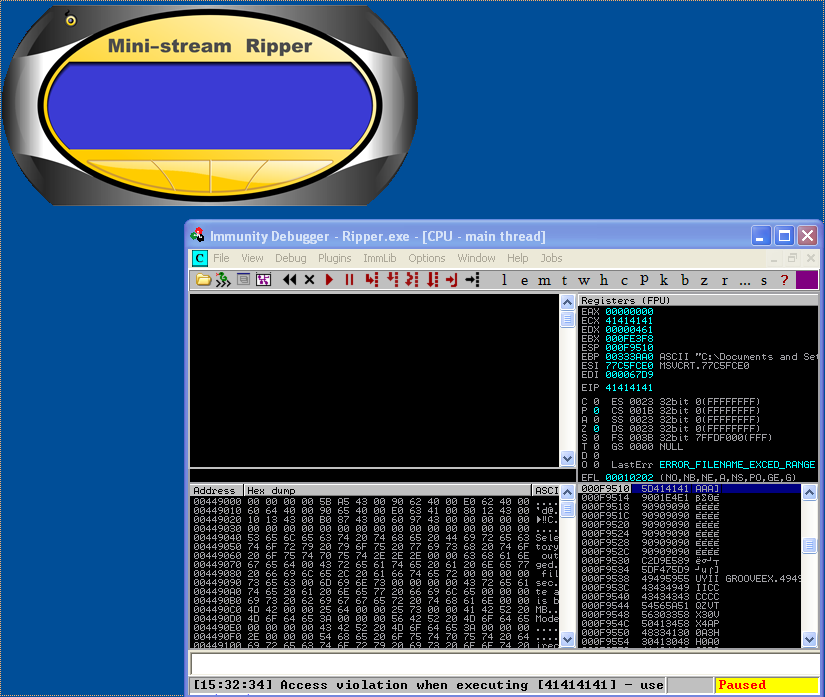
Task: Click the 'Mini-stream Ripper' title text
Action: coord(210,46)
